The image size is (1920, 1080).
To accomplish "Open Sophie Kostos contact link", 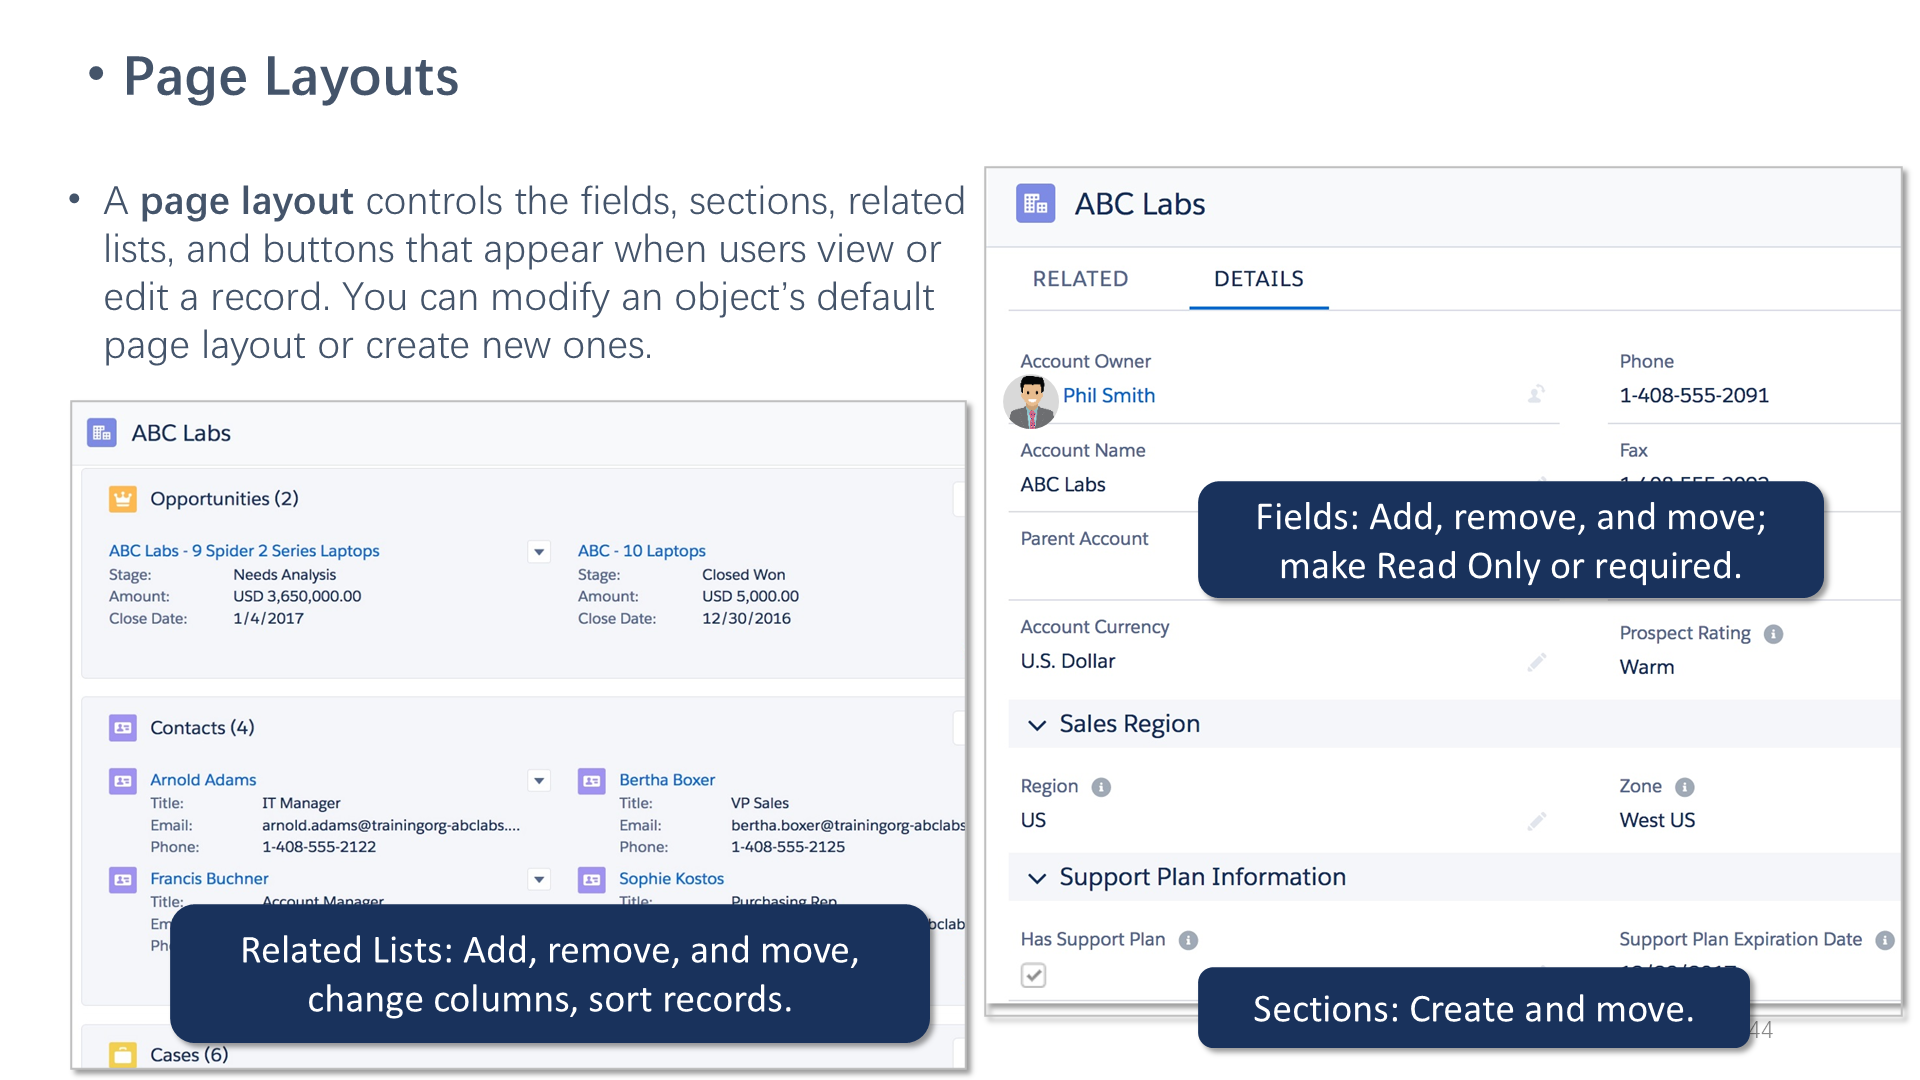I will [671, 879].
